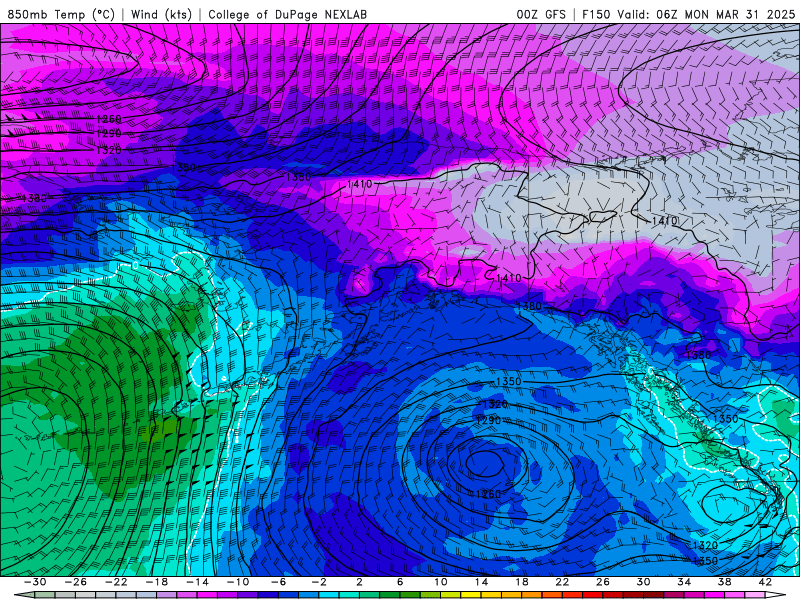
Task: Click the 10 colorbar label
Action: click(441, 582)
